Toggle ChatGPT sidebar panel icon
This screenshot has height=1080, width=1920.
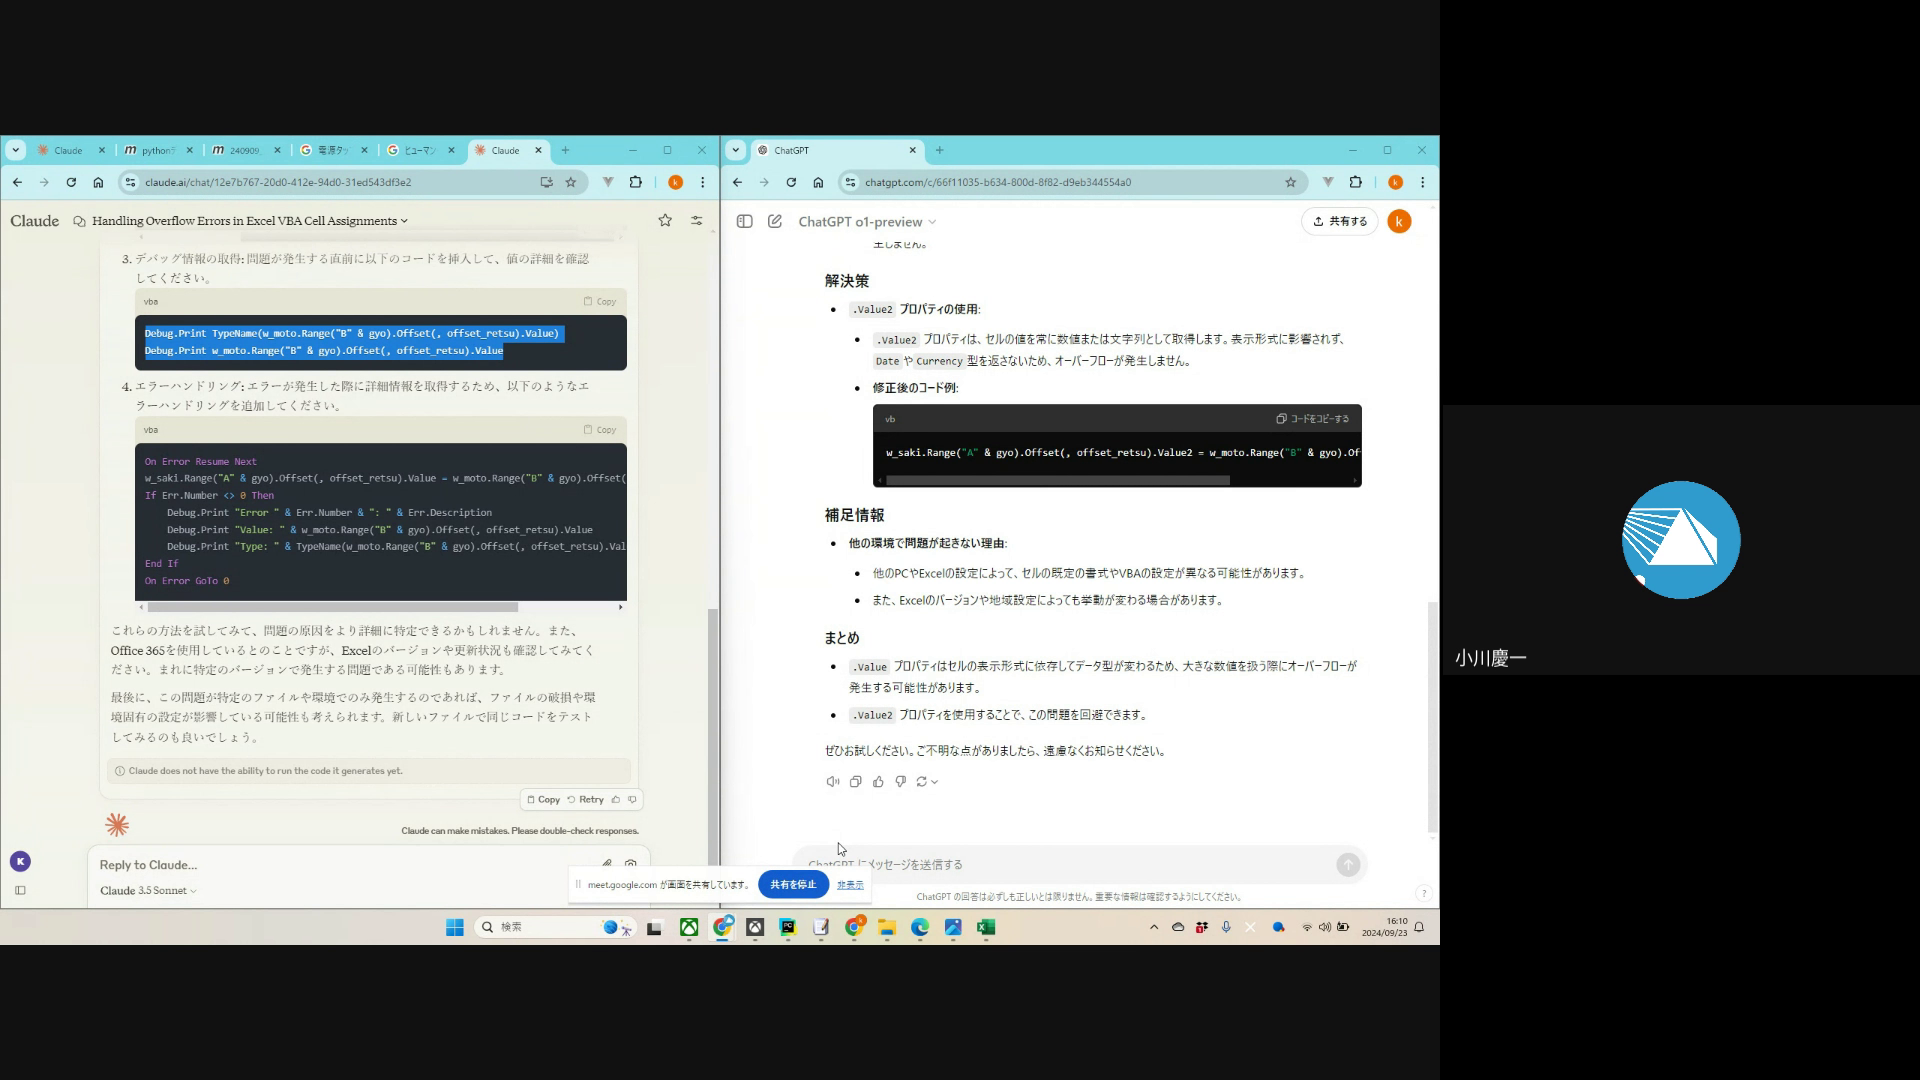pyautogui.click(x=744, y=222)
